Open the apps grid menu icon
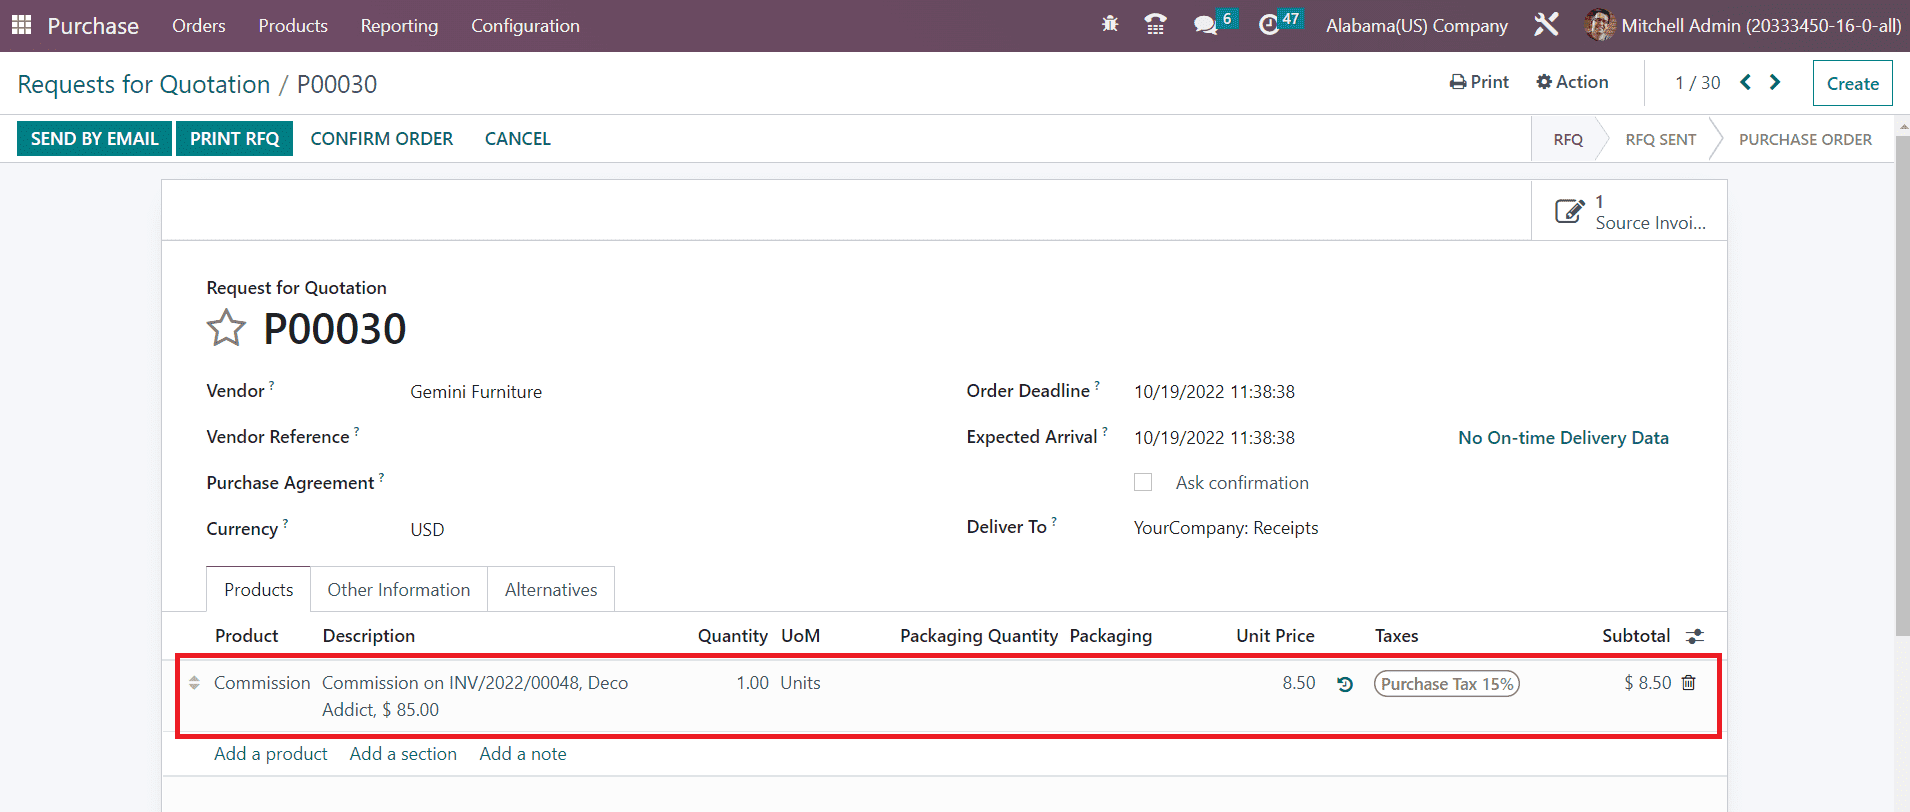1910x812 pixels. pos(21,25)
